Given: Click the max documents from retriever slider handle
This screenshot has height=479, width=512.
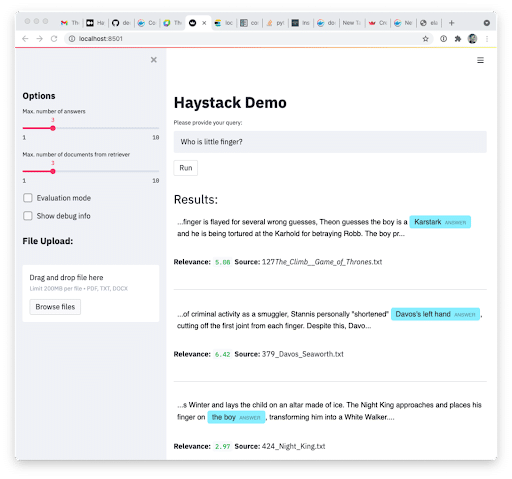Looking at the screenshot, I should 53,171.
